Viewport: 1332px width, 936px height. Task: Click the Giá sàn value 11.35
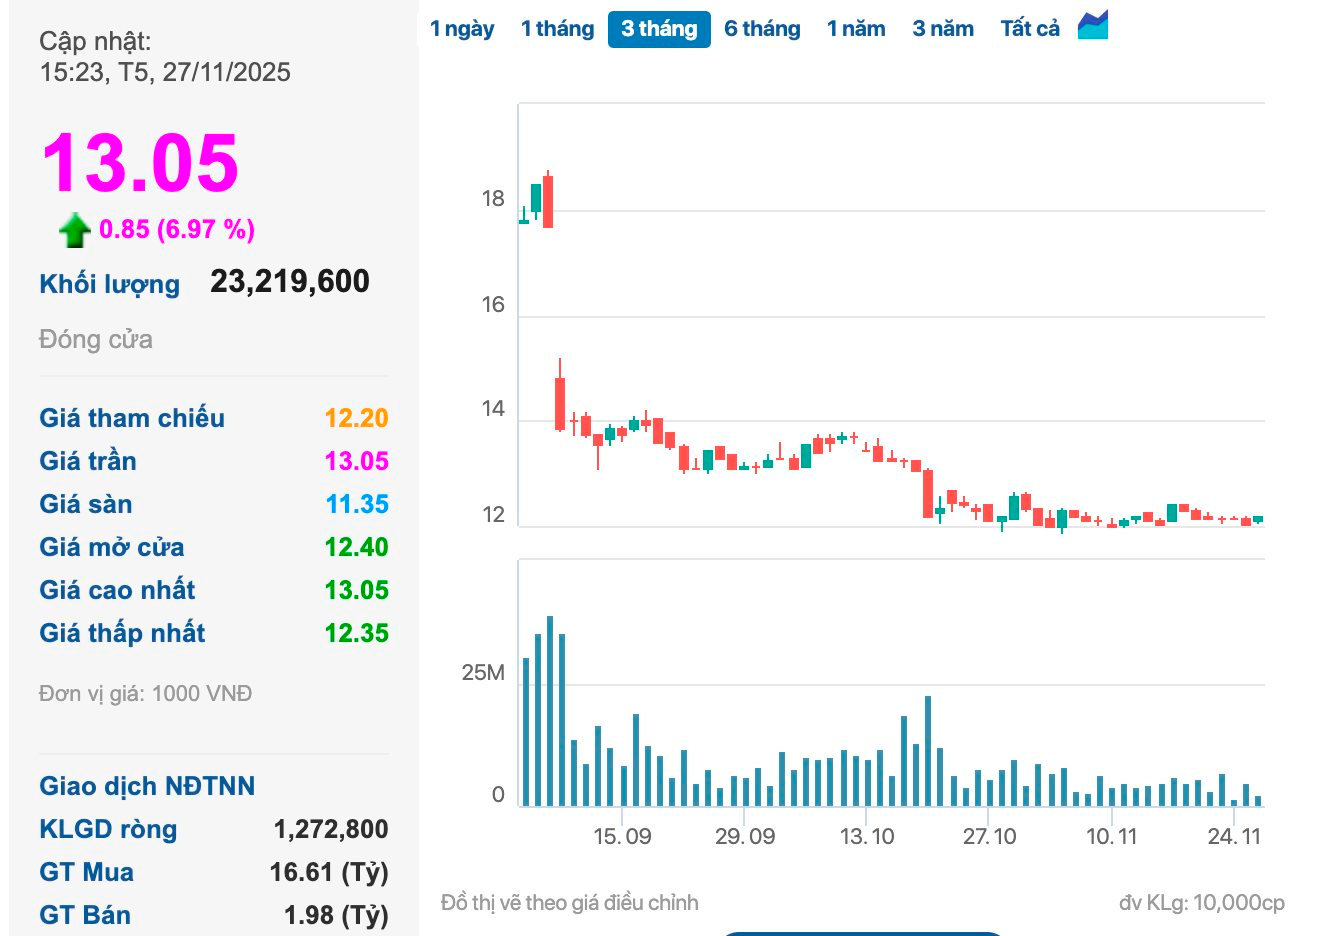[x=357, y=504]
